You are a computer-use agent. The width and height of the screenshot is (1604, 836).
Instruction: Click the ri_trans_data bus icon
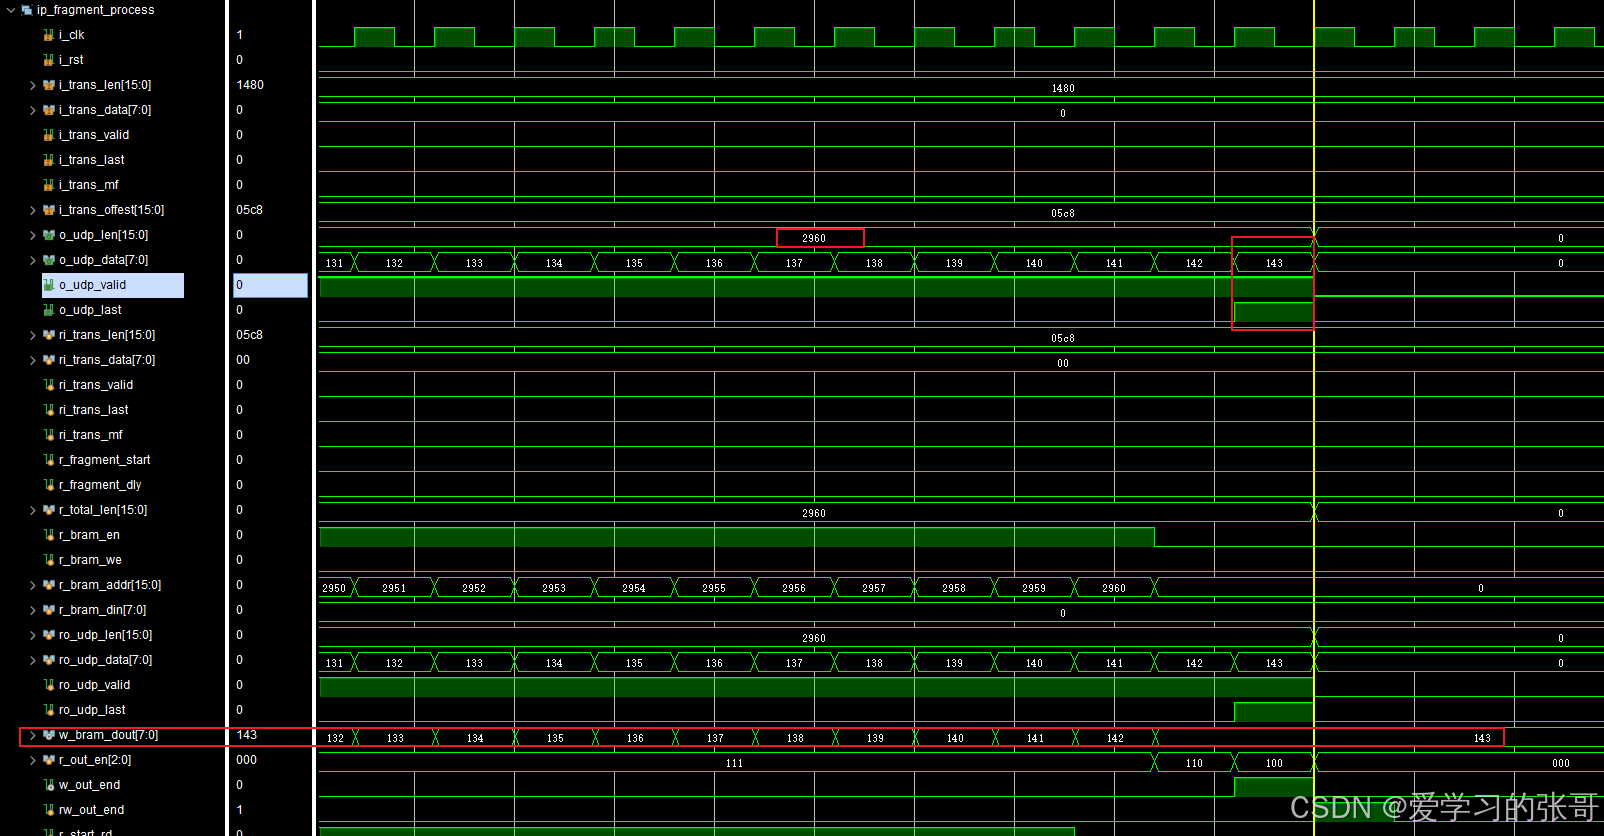(x=49, y=360)
